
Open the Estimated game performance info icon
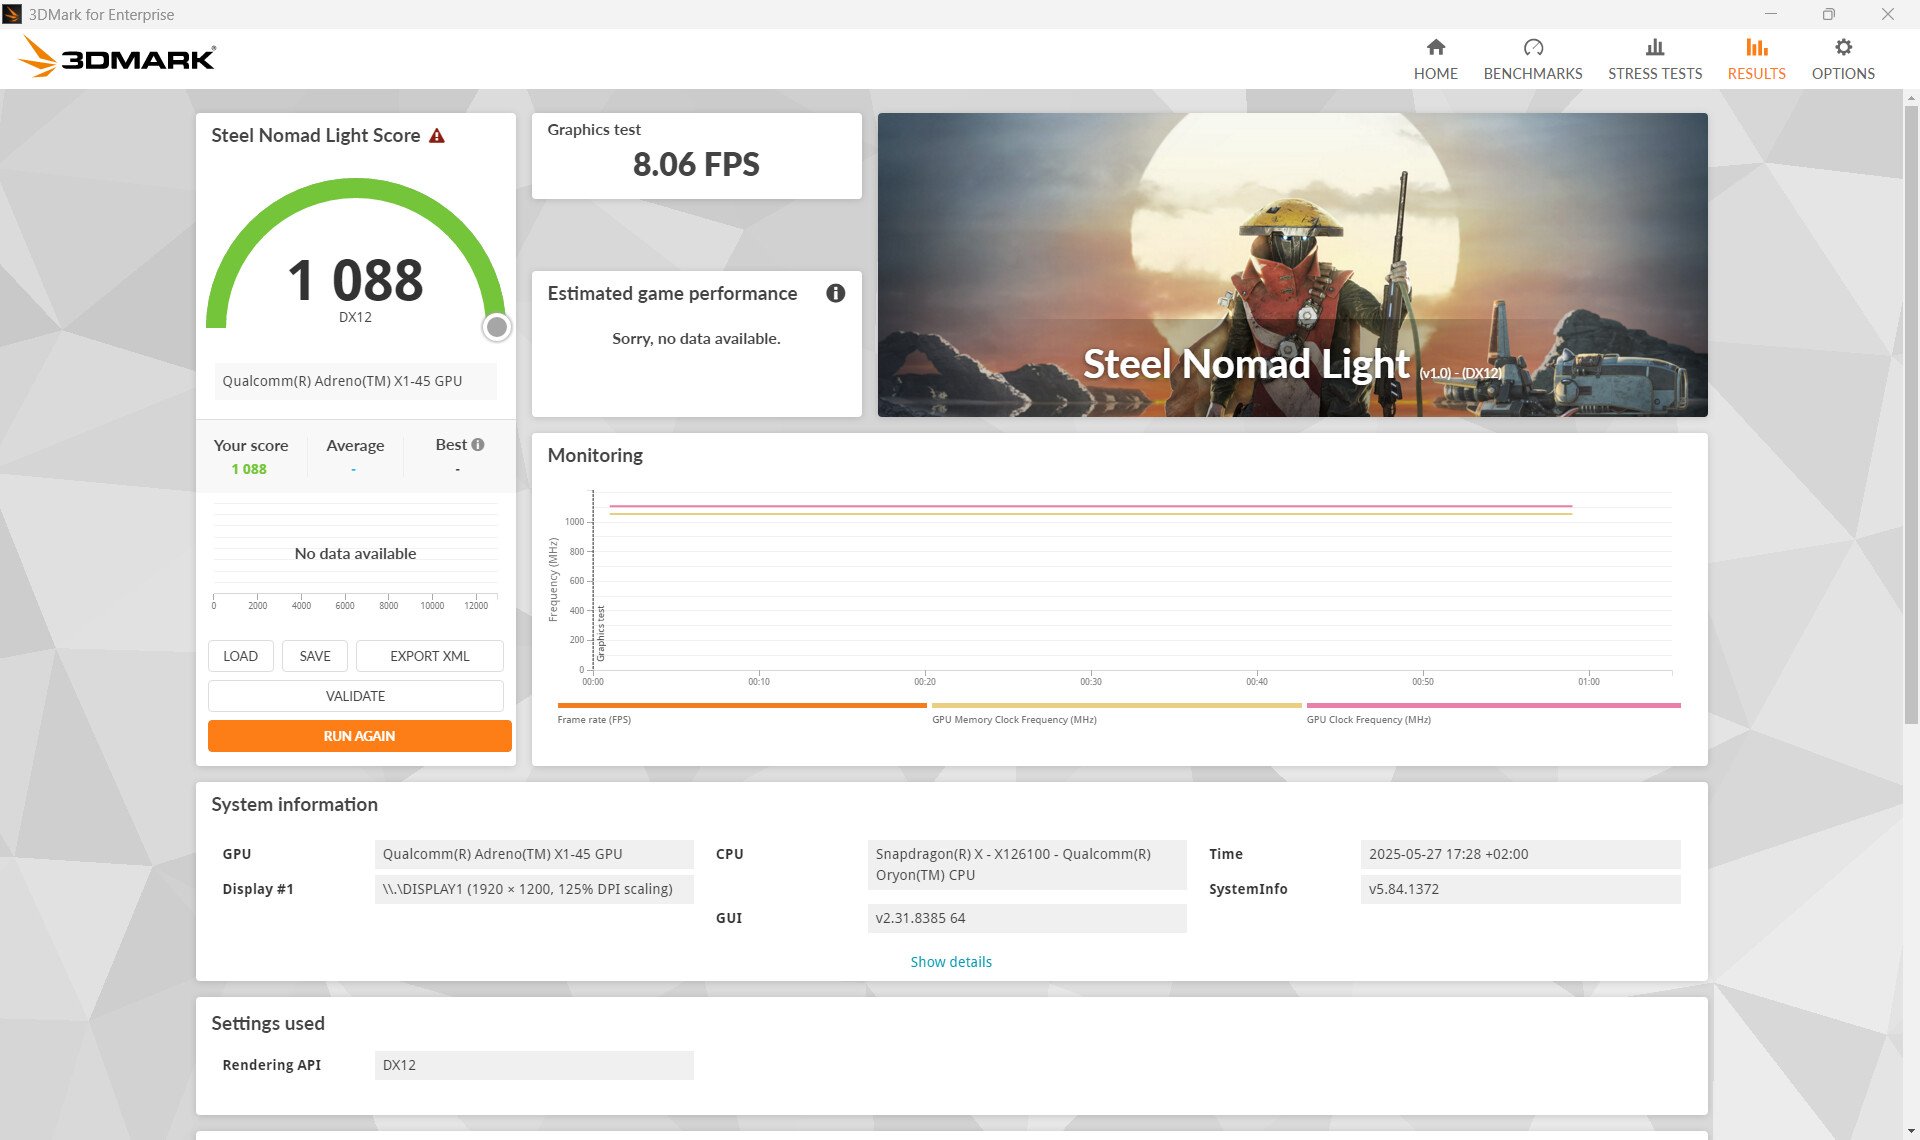pyautogui.click(x=835, y=293)
